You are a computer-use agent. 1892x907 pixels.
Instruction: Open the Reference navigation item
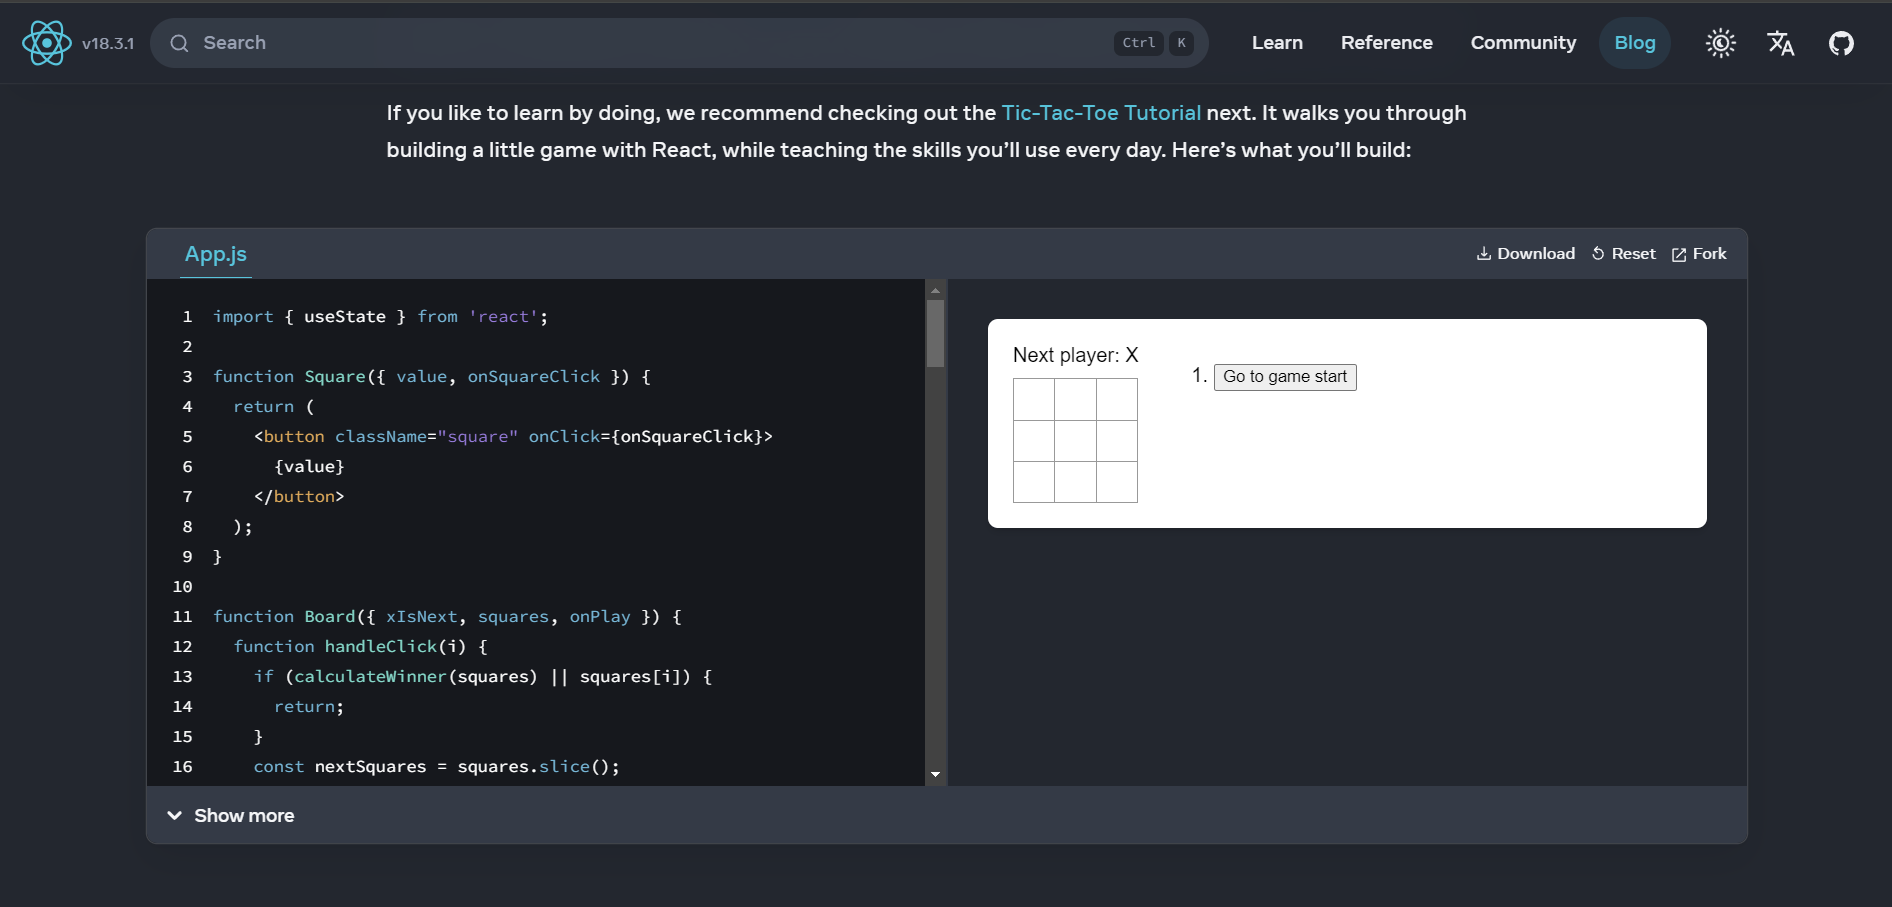(1386, 43)
